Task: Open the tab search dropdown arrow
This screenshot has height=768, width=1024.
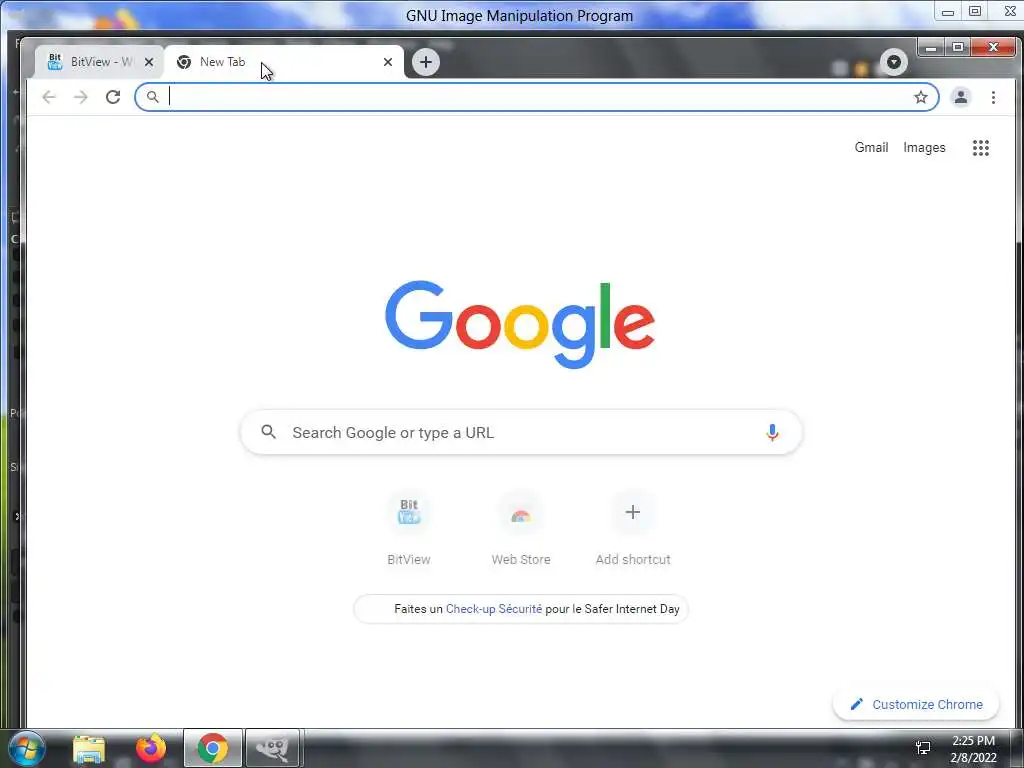Action: click(894, 62)
